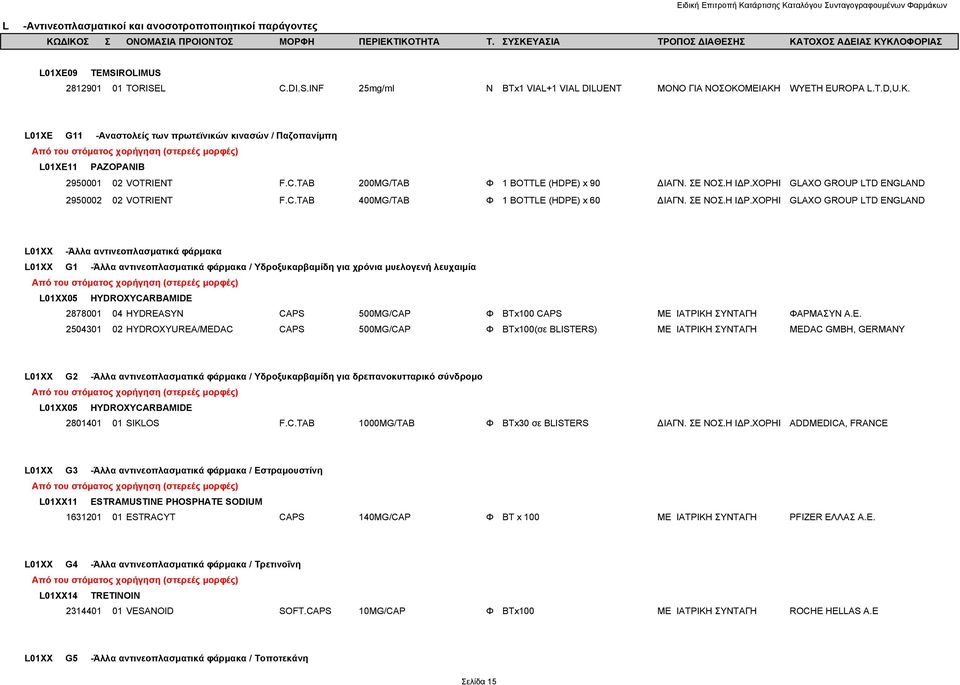The height and width of the screenshot is (685, 960).
Task: Click the 400MG/TAB content value
Action: click(x=384, y=200)
